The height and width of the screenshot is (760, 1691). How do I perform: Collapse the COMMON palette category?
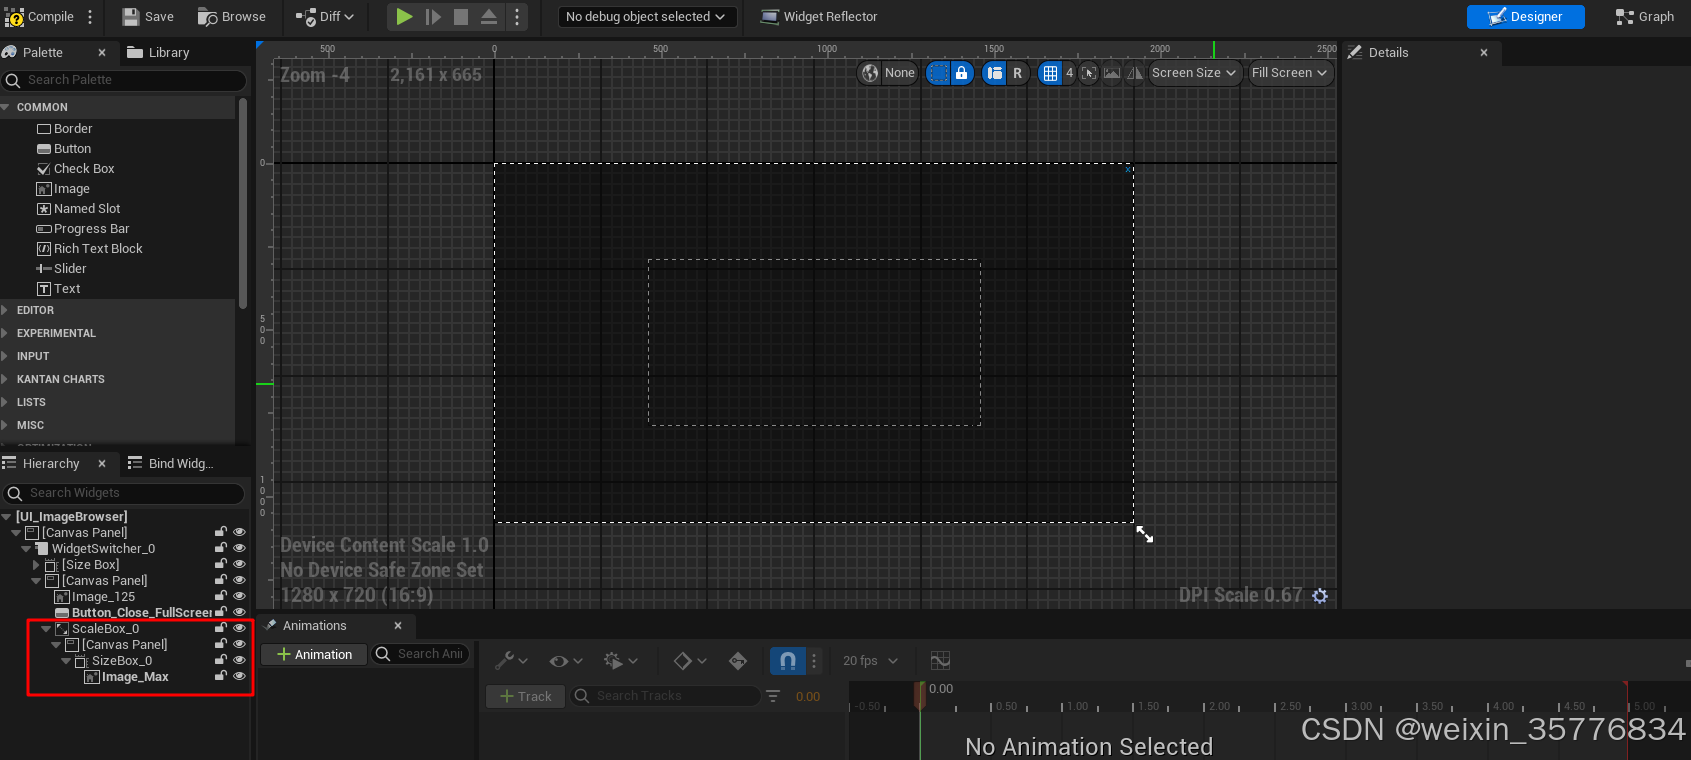pyautogui.click(x=6, y=107)
